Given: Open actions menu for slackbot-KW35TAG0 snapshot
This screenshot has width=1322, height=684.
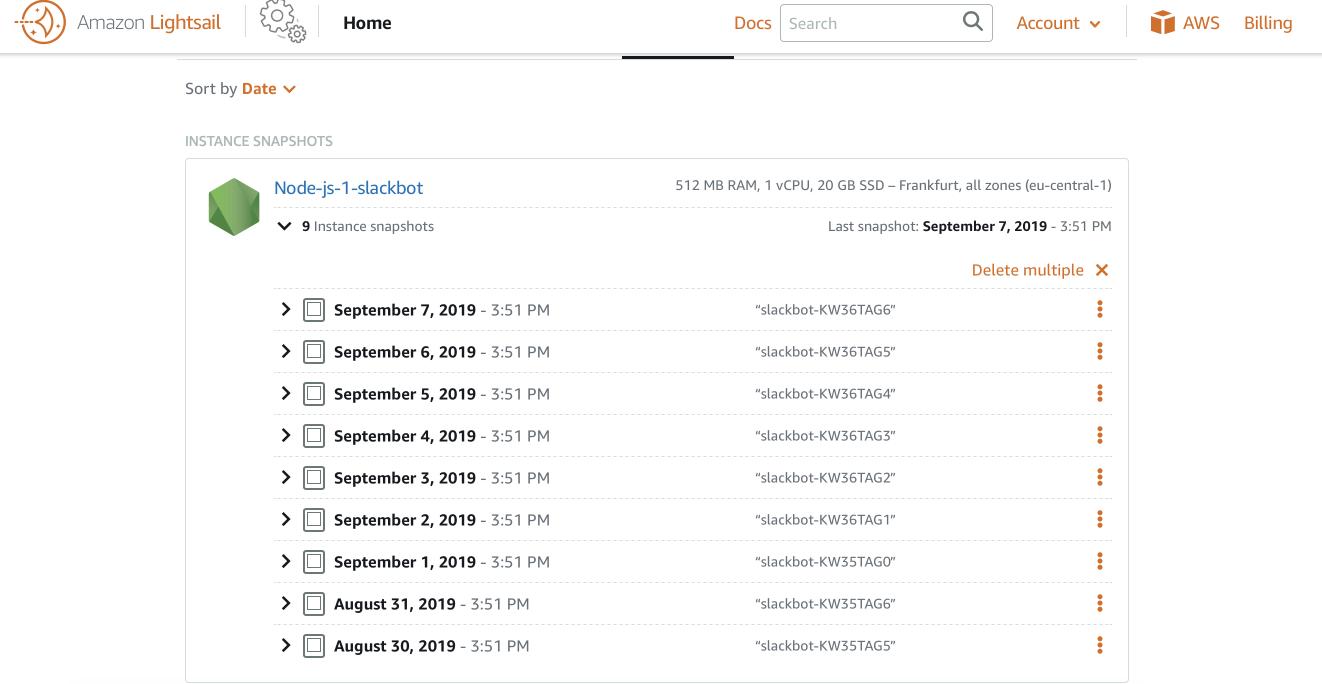Looking at the screenshot, I should 1100,562.
